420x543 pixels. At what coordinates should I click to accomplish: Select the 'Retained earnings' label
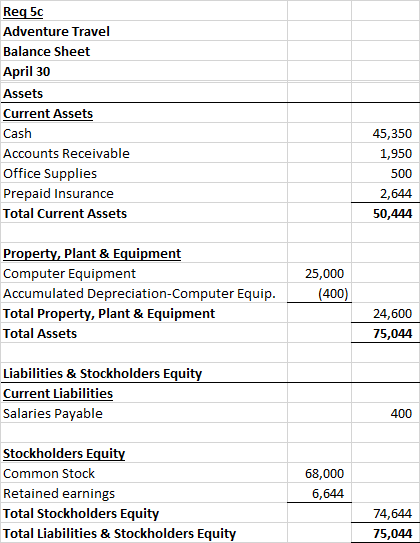(59, 493)
